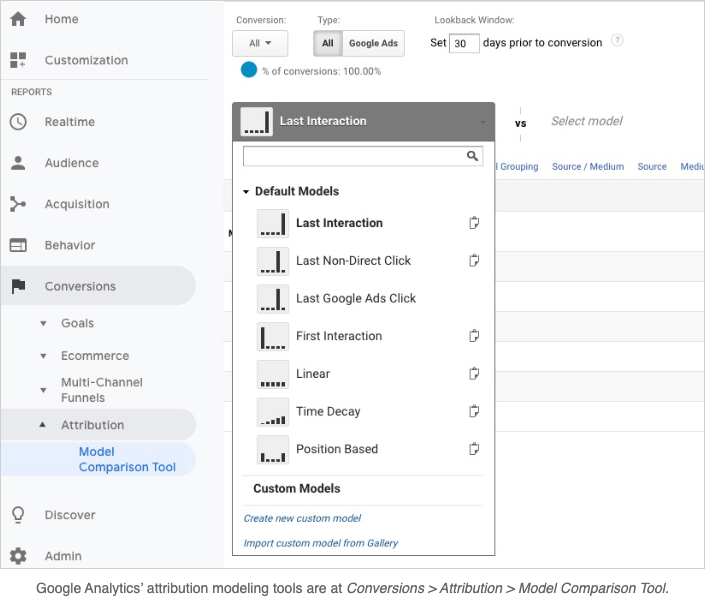Click the Position Based chart thumbnail
The width and height of the screenshot is (706, 607).
273,449
